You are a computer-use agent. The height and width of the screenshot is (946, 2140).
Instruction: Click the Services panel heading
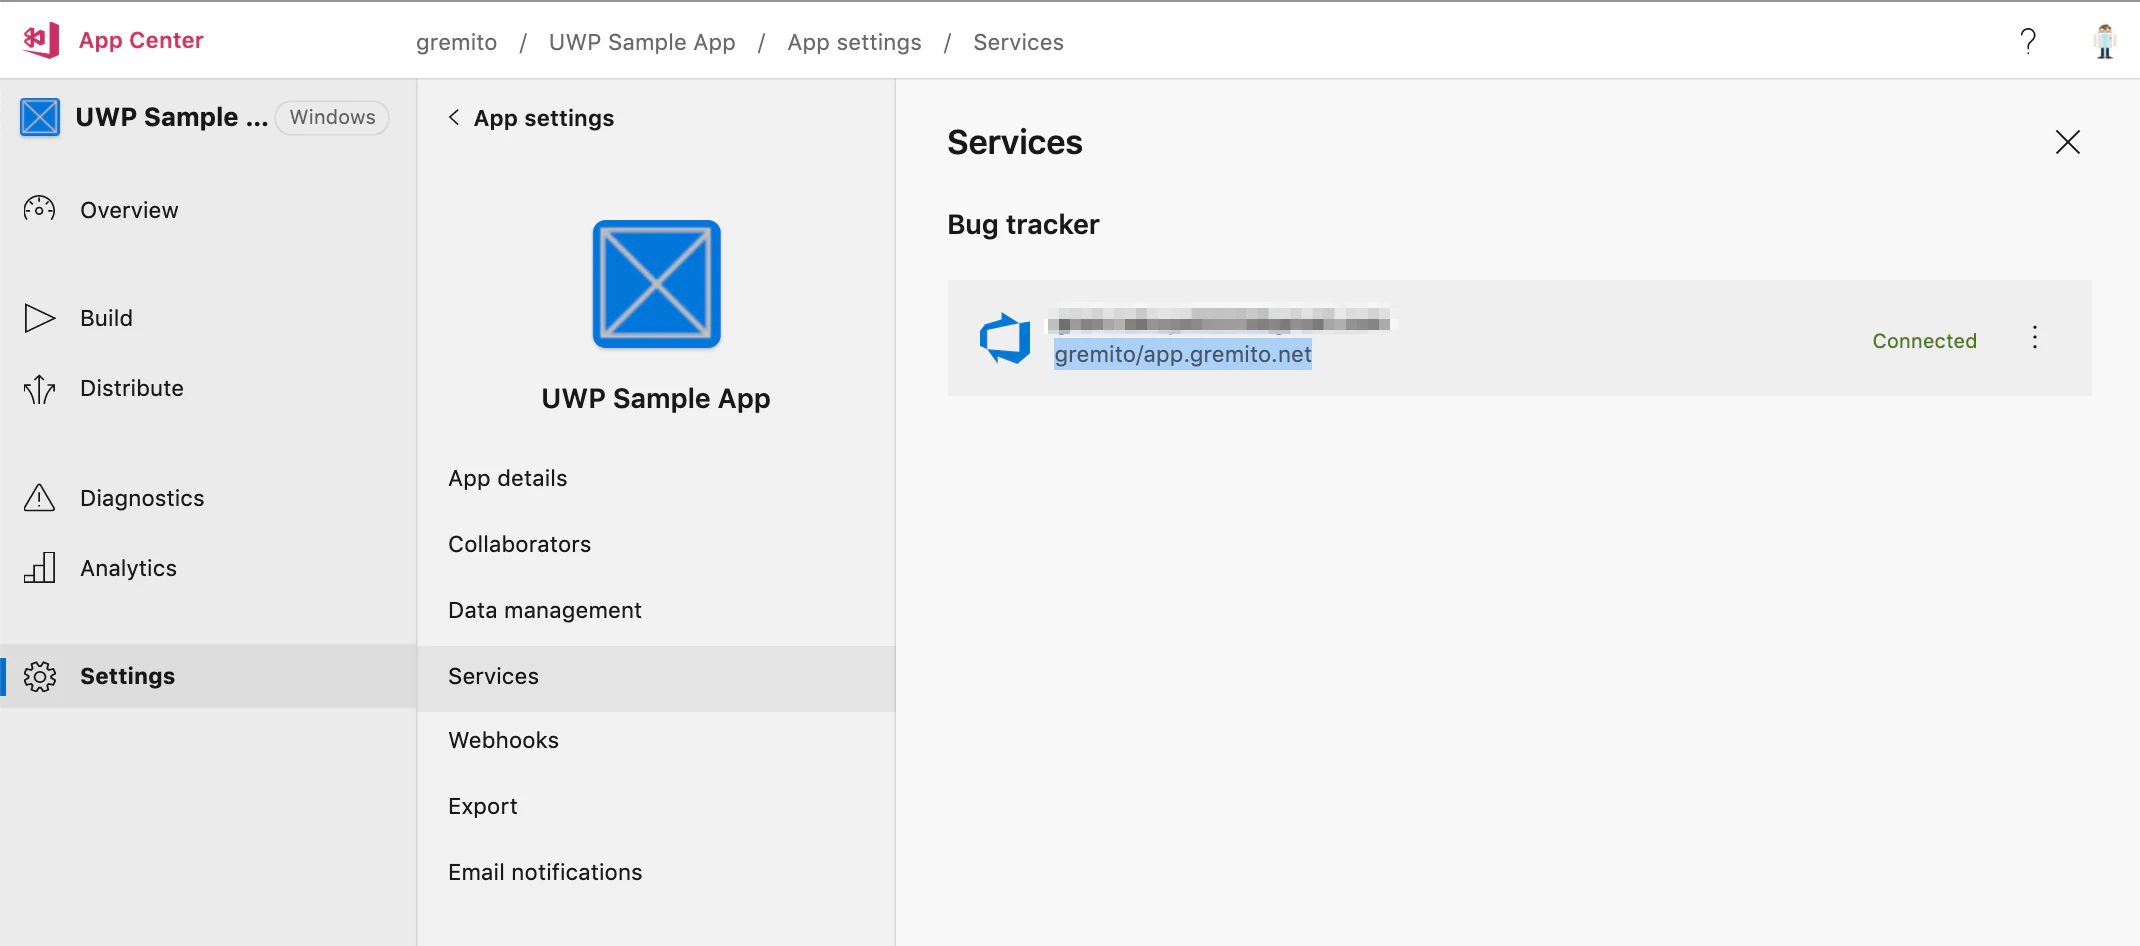pos(1015,142)
